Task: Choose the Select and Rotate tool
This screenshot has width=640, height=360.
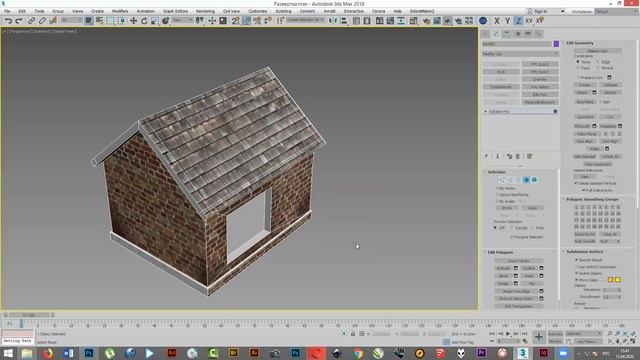Action: 144,20
